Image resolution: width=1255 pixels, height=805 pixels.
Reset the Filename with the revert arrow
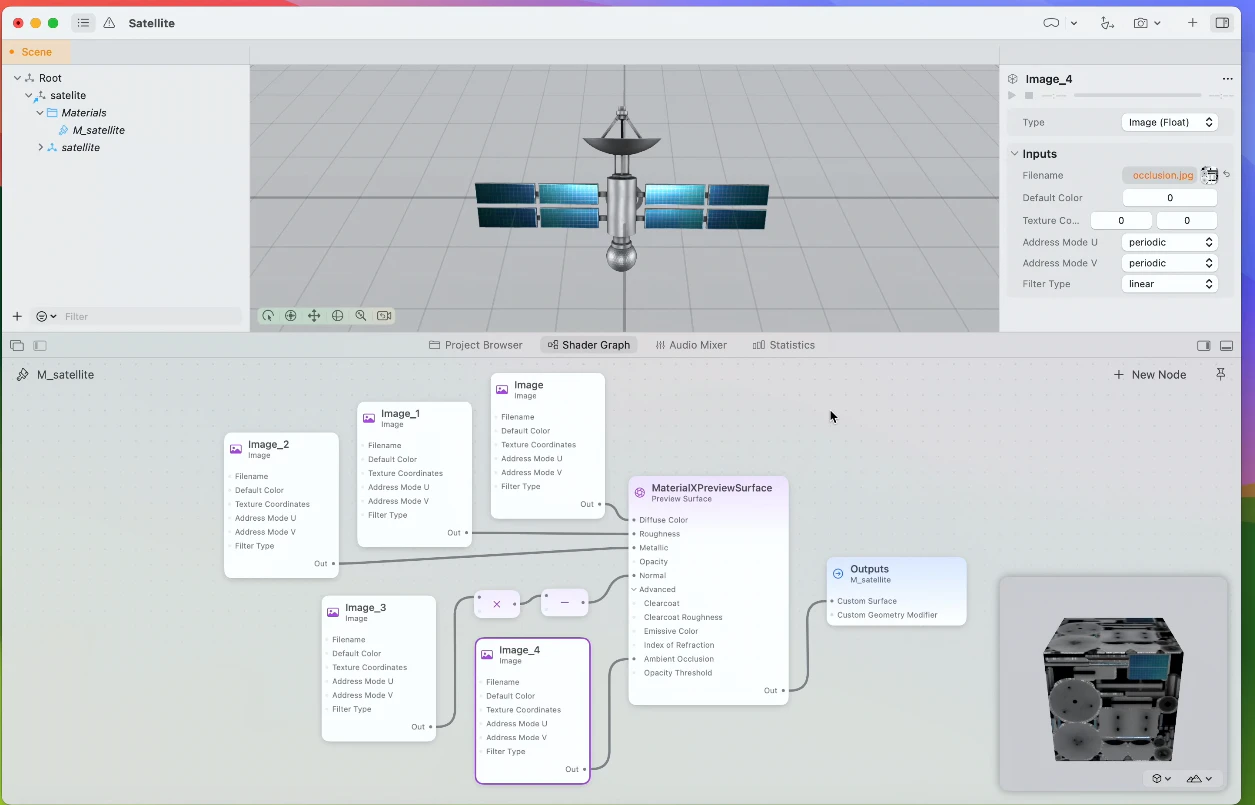coord(1227,175)
